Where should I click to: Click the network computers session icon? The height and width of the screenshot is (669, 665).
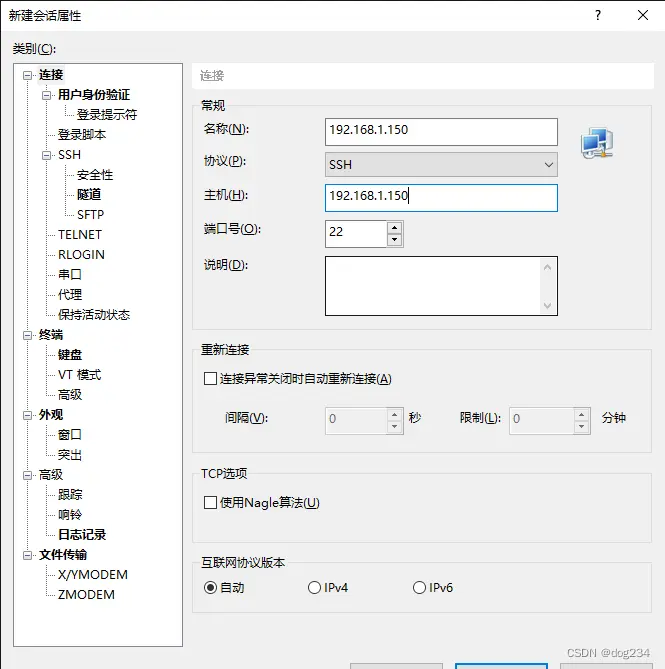pos(597,145)
